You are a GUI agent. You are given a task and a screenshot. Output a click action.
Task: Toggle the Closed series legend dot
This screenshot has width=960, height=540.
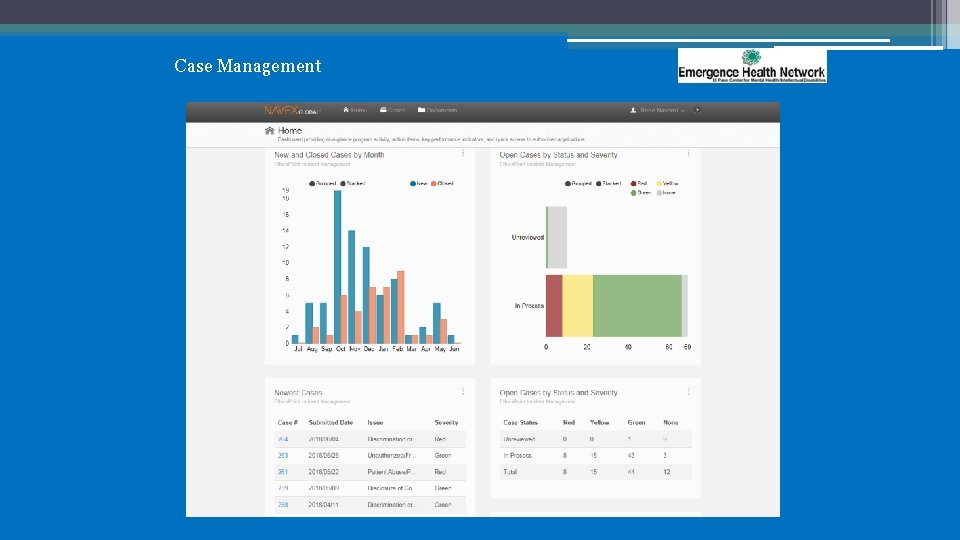tap(433, 184)
